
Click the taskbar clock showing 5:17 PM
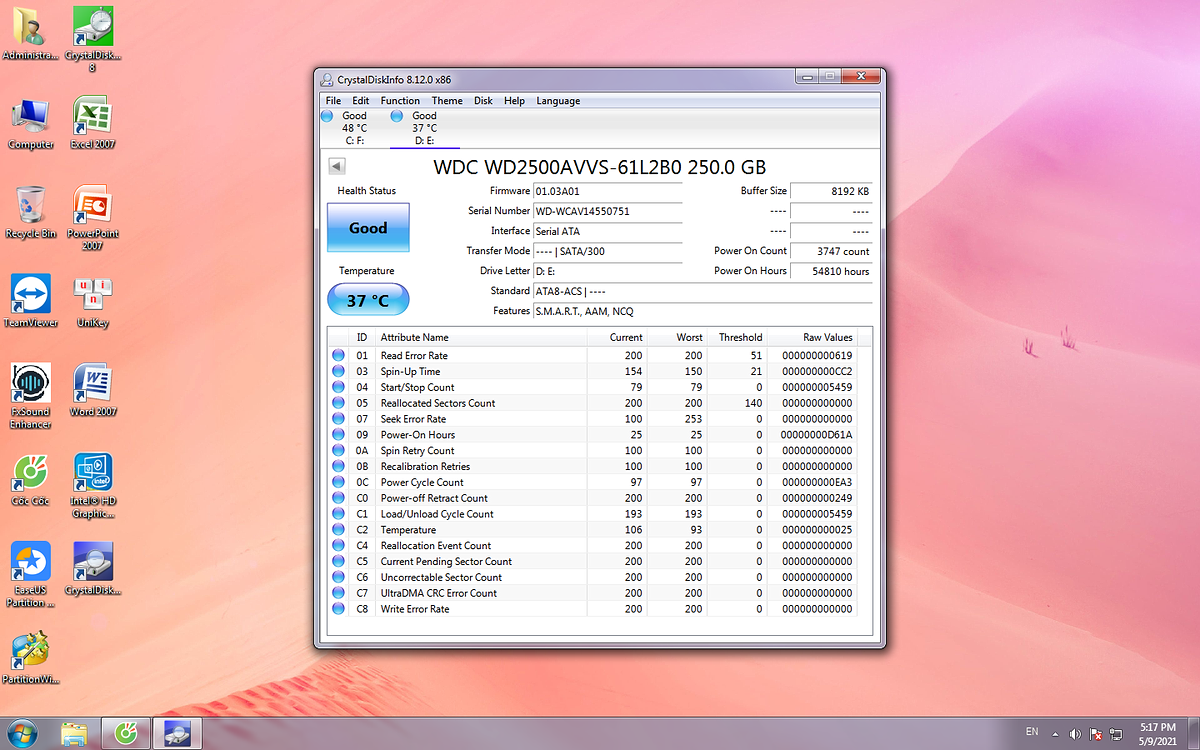click(x=1157, y=734)
